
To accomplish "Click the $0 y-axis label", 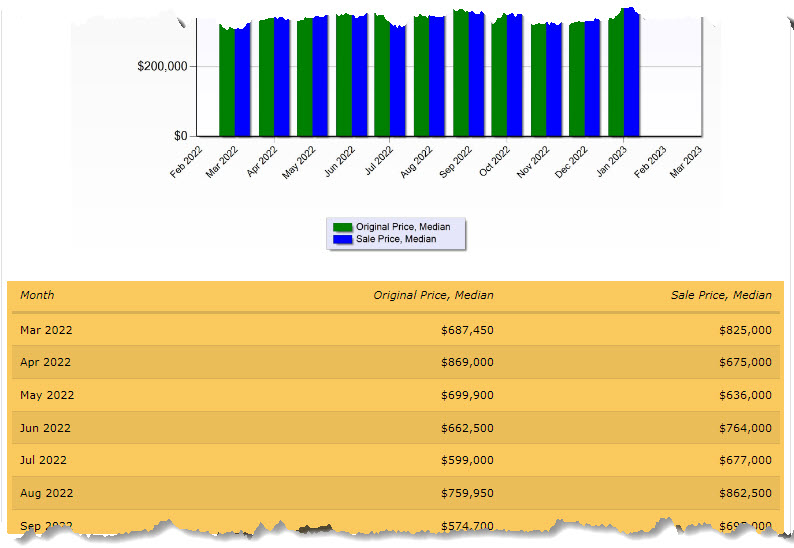I will coord(178,136).
